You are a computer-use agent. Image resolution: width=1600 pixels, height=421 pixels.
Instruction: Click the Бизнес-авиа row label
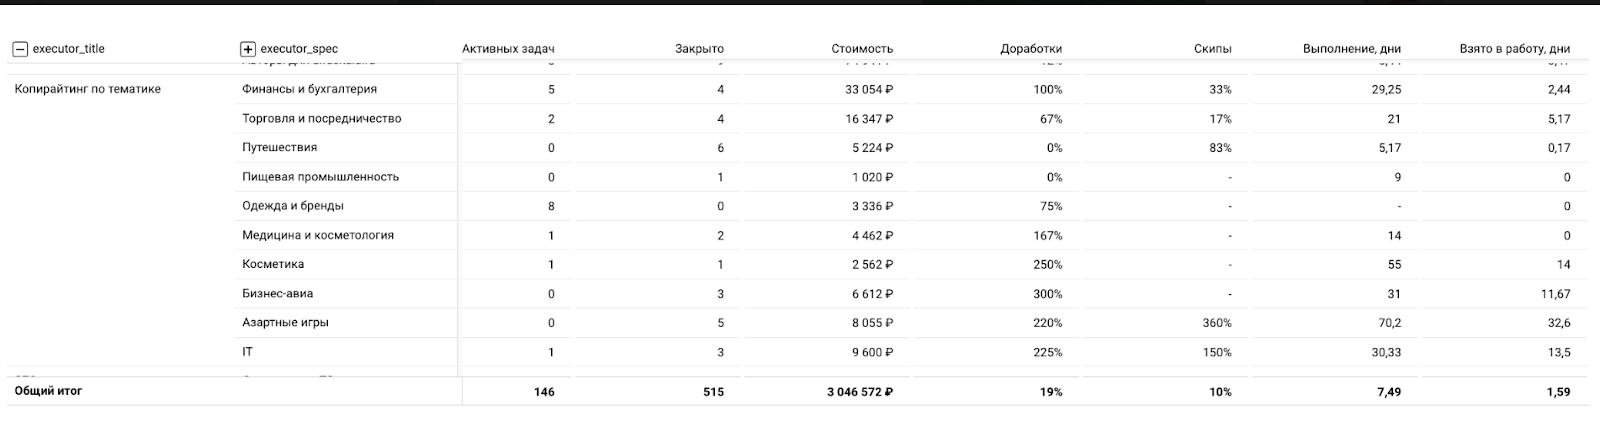point(277,294)
